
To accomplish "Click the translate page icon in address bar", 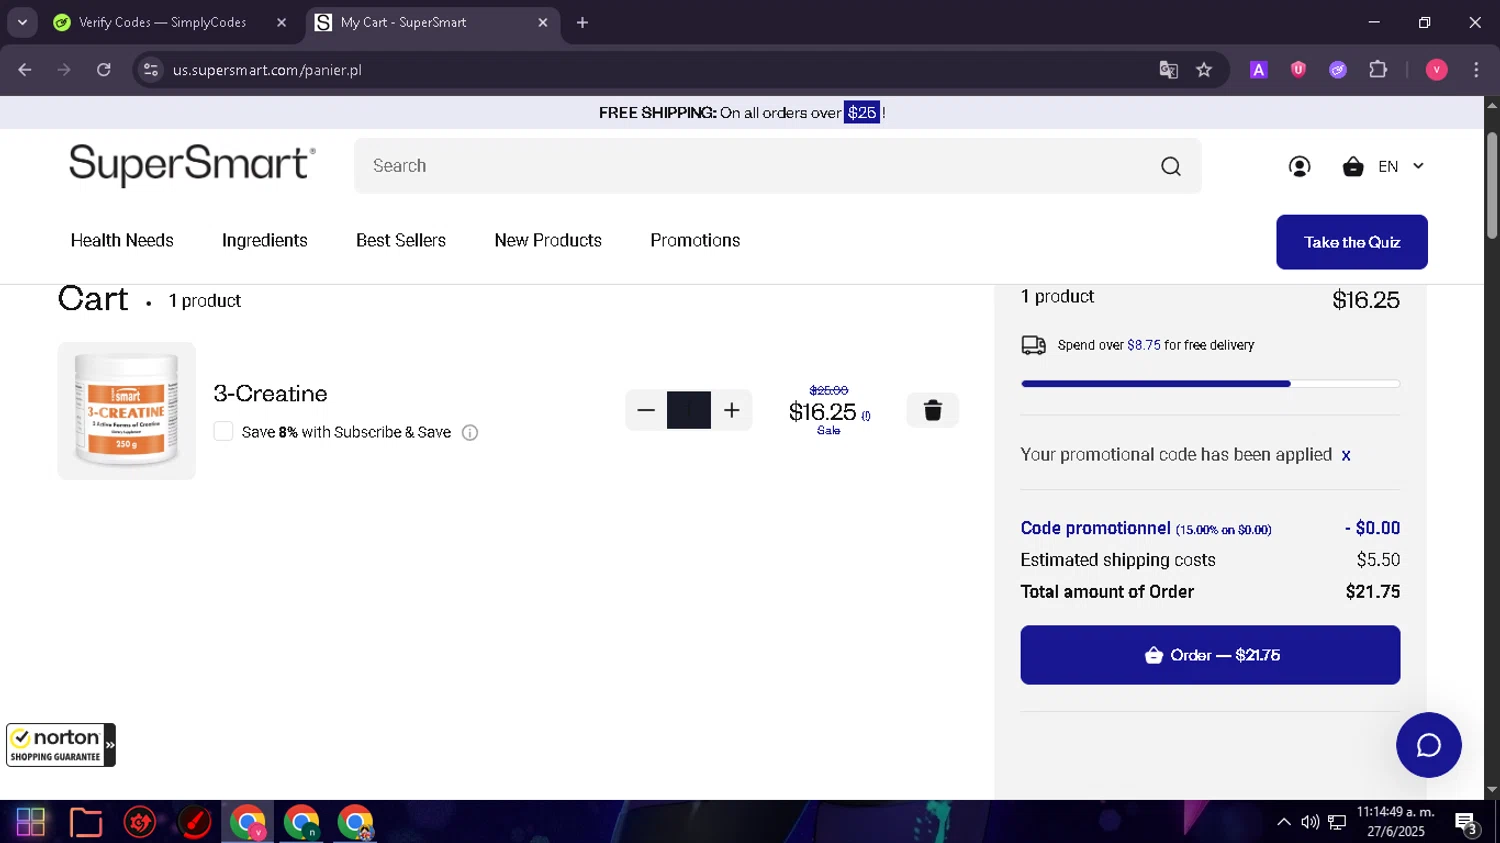I will point(1168,70).
